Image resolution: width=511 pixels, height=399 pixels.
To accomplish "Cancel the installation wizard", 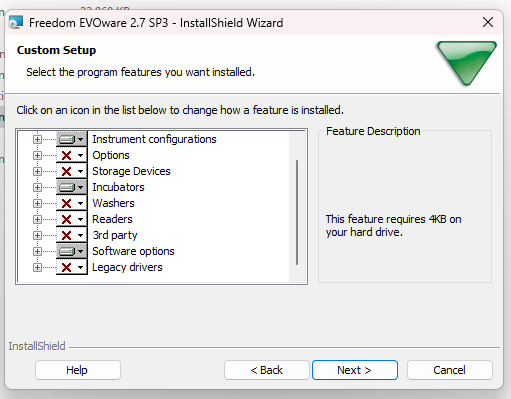I will [x=449, y=370].
